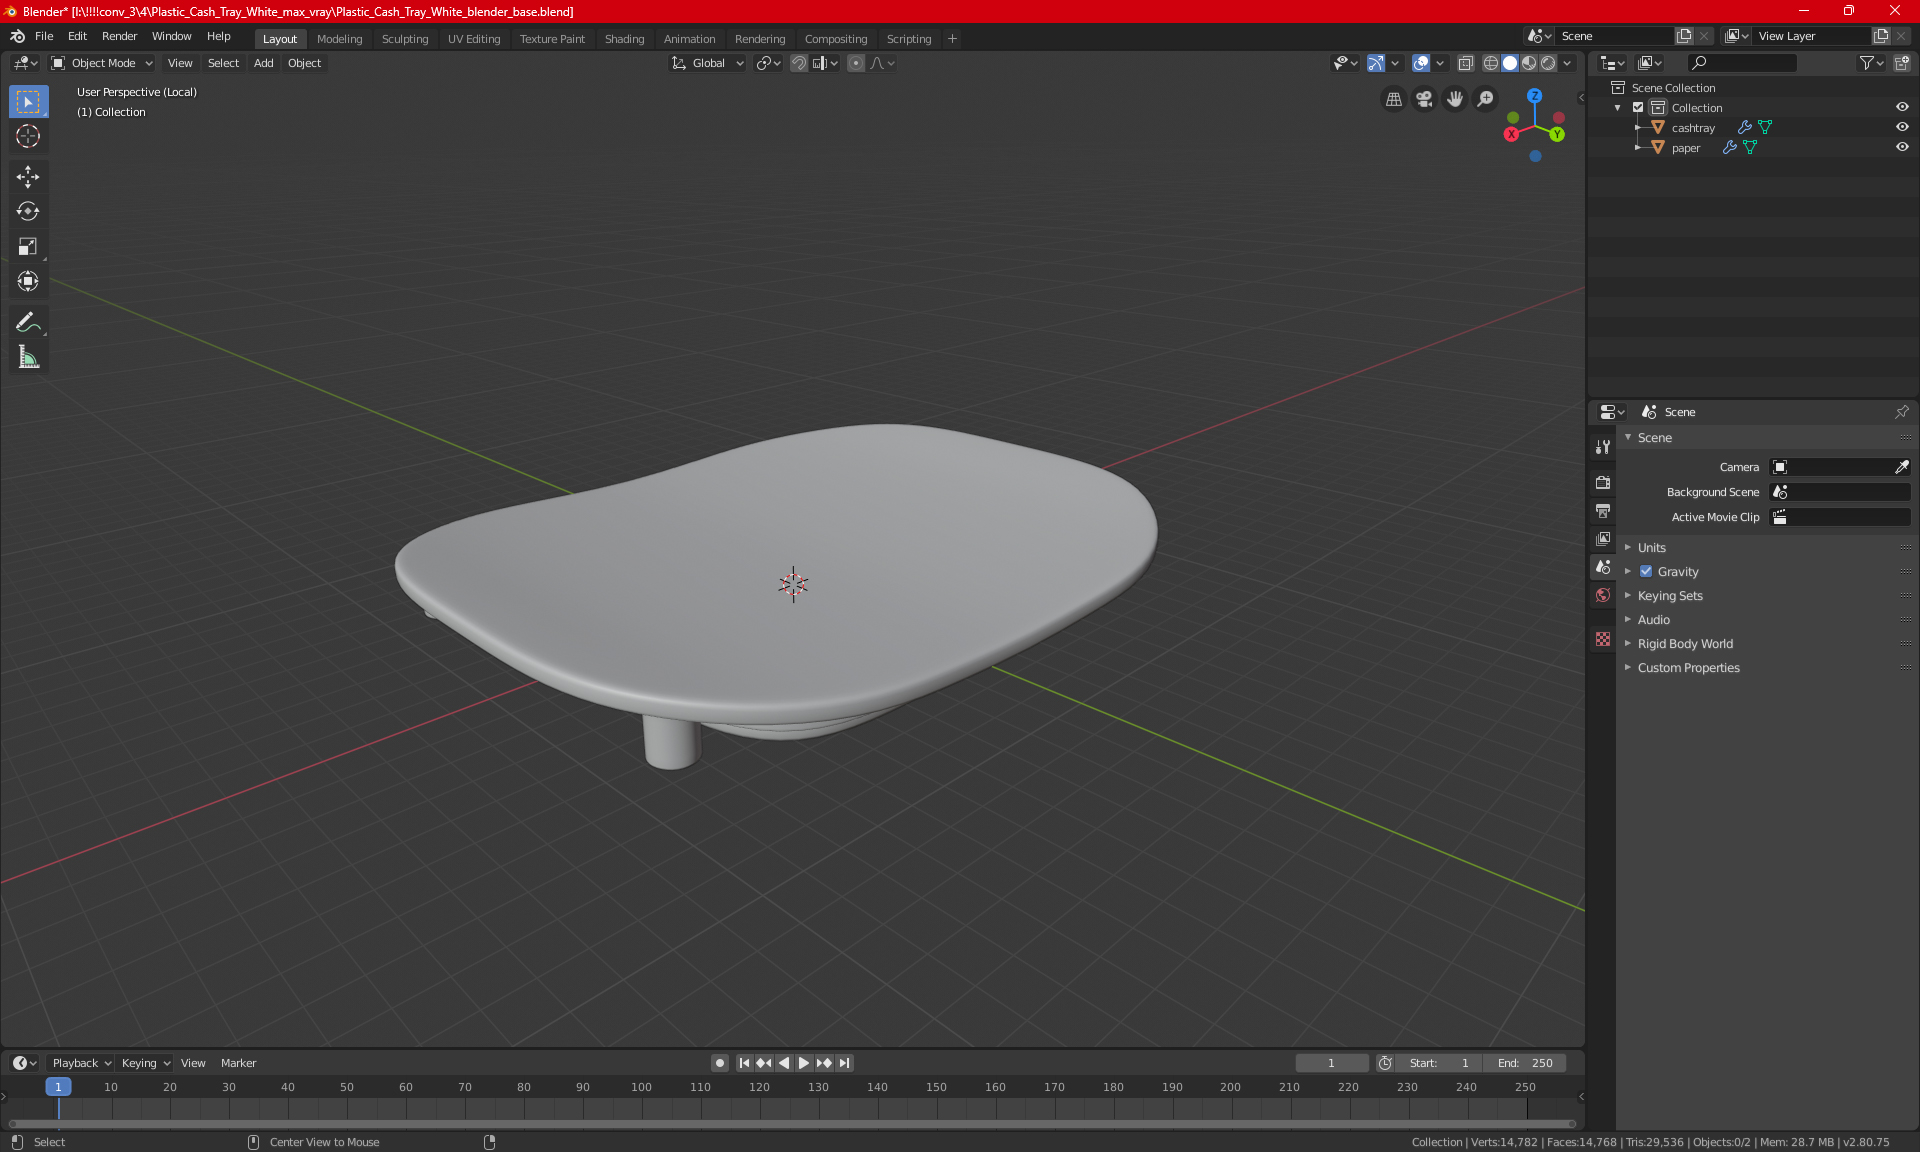Hide the cashtray object in outliner
1920x1152 pixels.
1902,127
